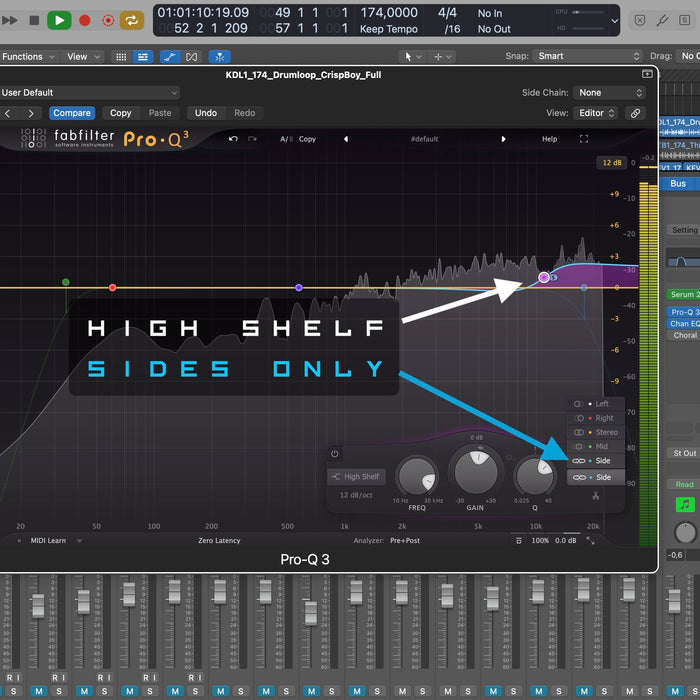Click the FREQ knob
Image resolution: width=700 pixels, height=700 pixels.
click(x=417, y=476)
